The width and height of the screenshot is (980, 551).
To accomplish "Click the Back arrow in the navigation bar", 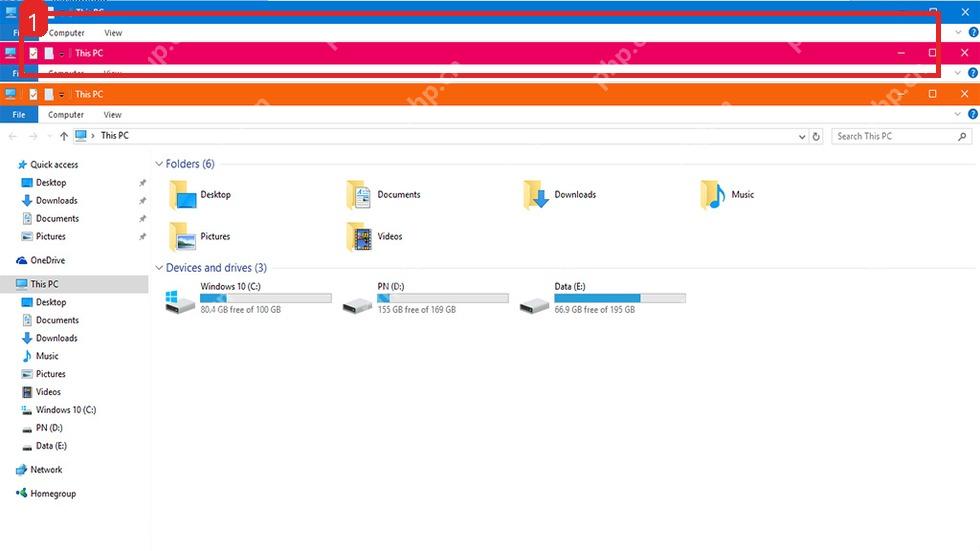I will pos(12,136).
